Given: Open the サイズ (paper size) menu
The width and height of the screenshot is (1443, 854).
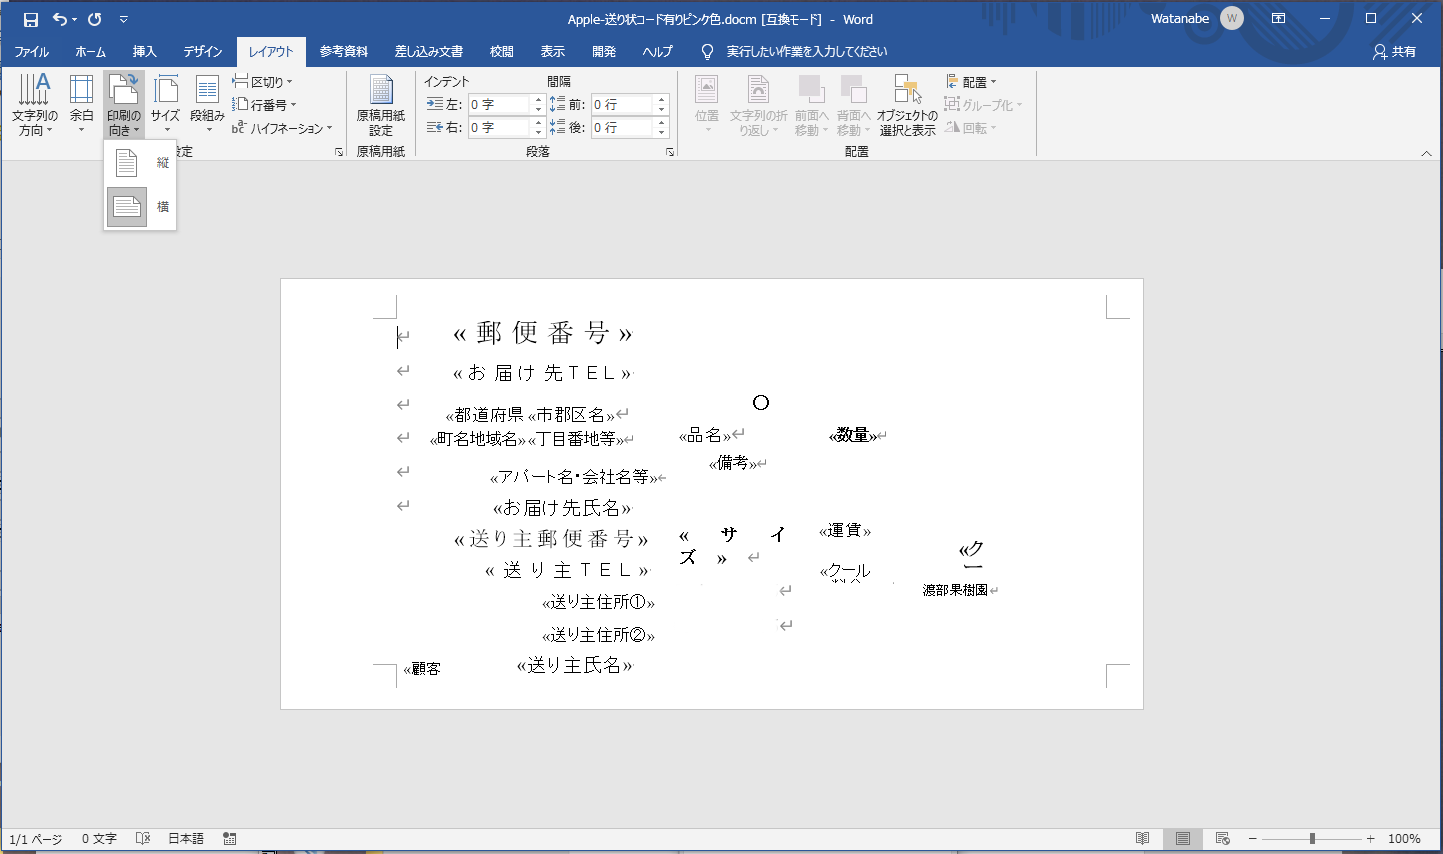Looking at the screenshot, I should pos(166,105).
